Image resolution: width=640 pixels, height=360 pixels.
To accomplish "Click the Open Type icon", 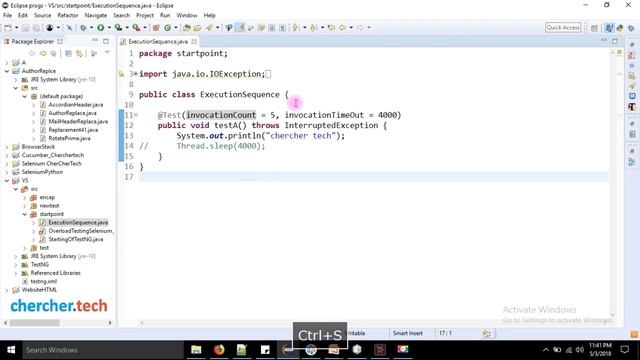I will pos(187,28).
